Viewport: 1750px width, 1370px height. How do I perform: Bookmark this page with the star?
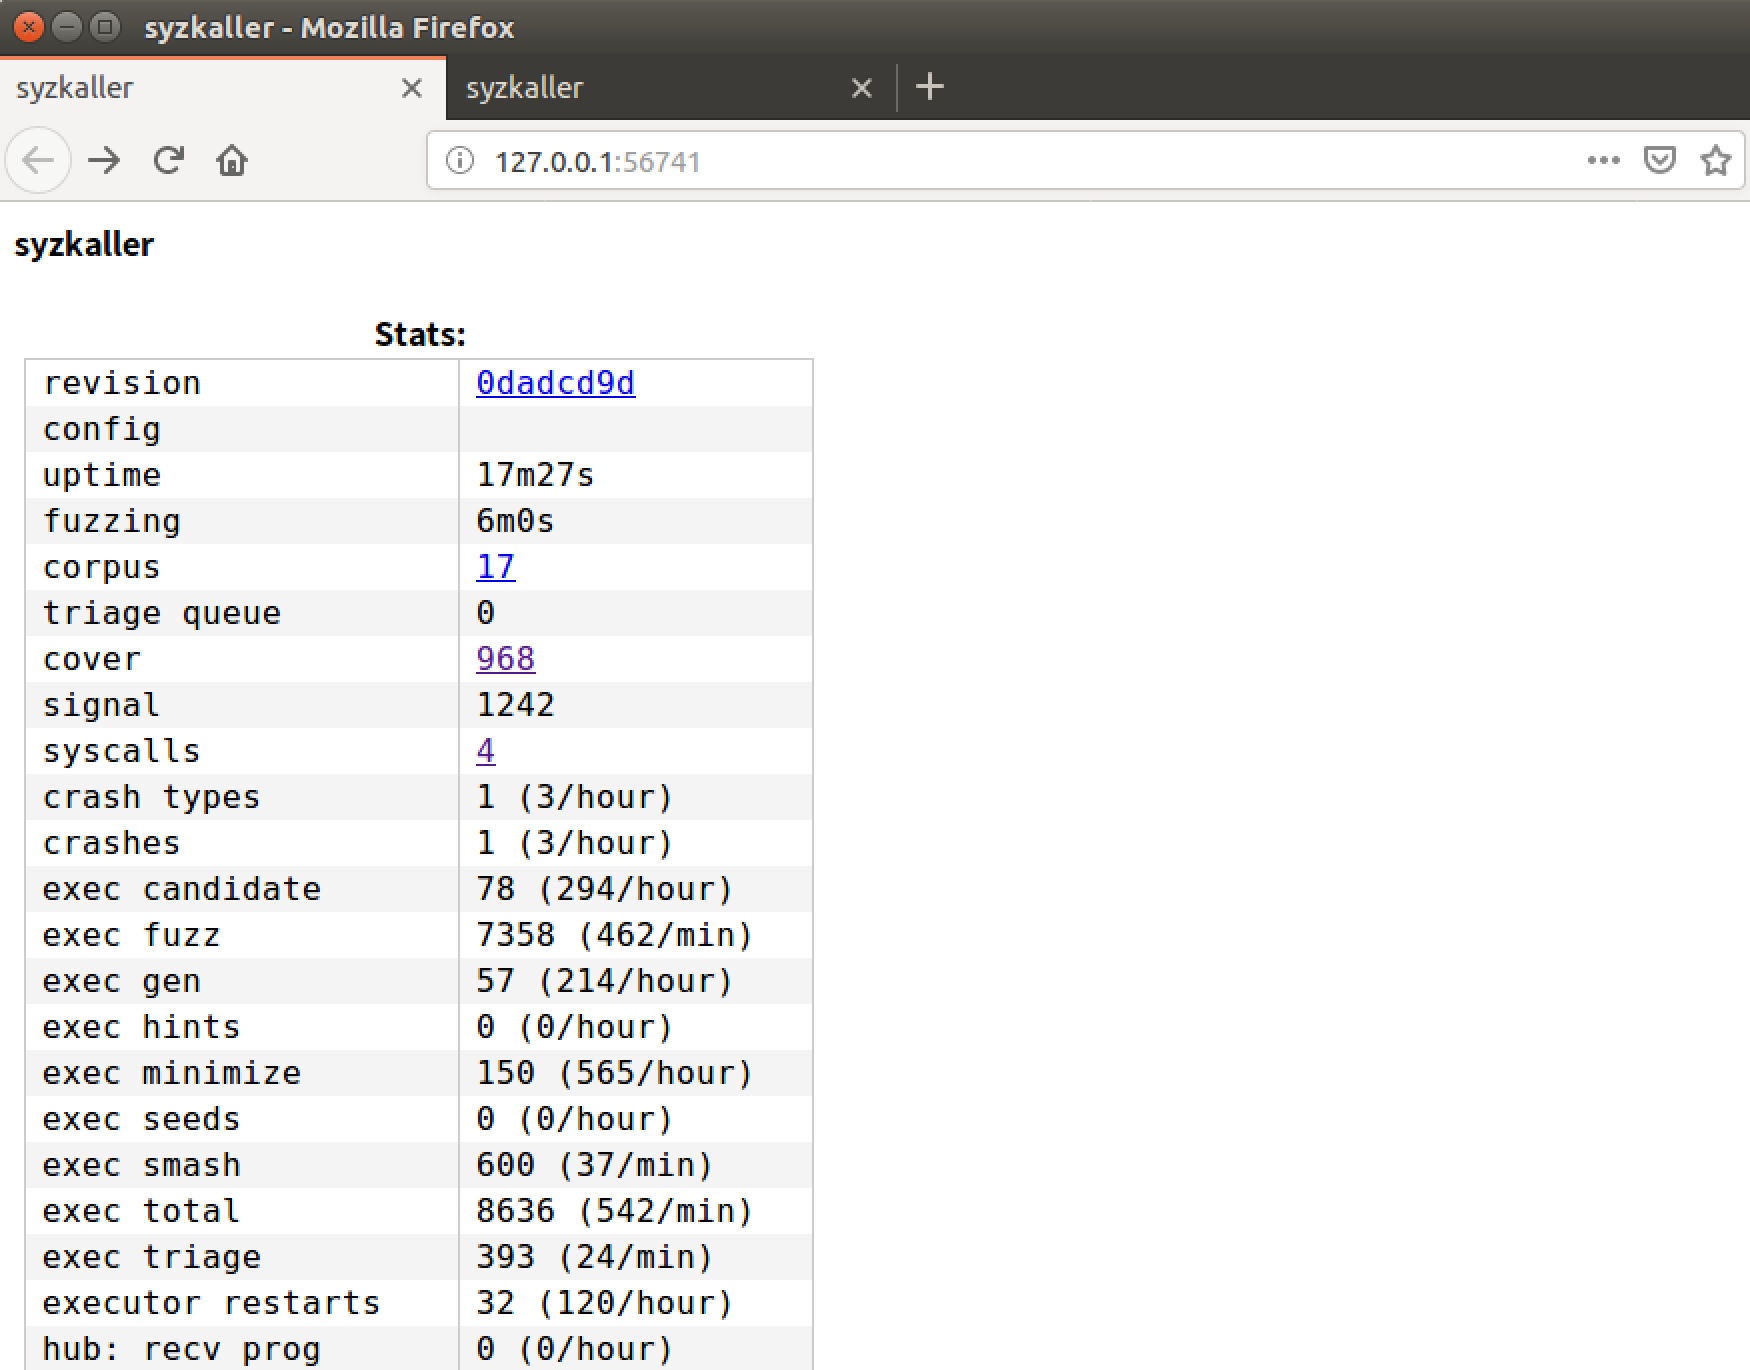(x=1716, y=160)
